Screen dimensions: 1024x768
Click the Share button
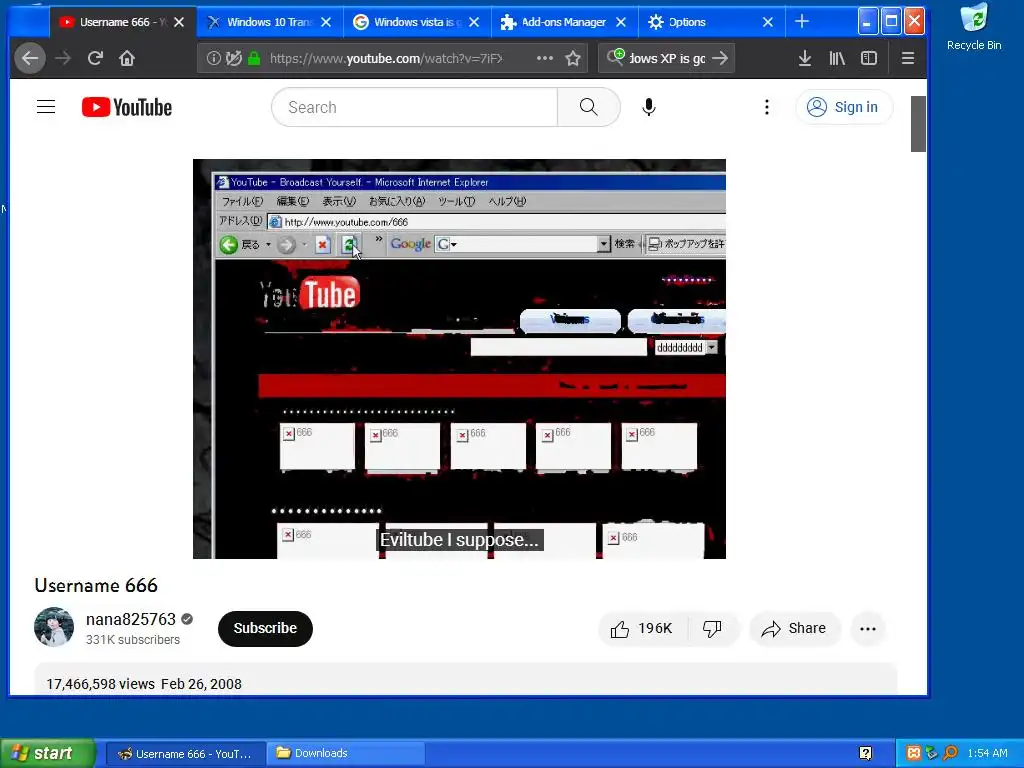(794, 629)
